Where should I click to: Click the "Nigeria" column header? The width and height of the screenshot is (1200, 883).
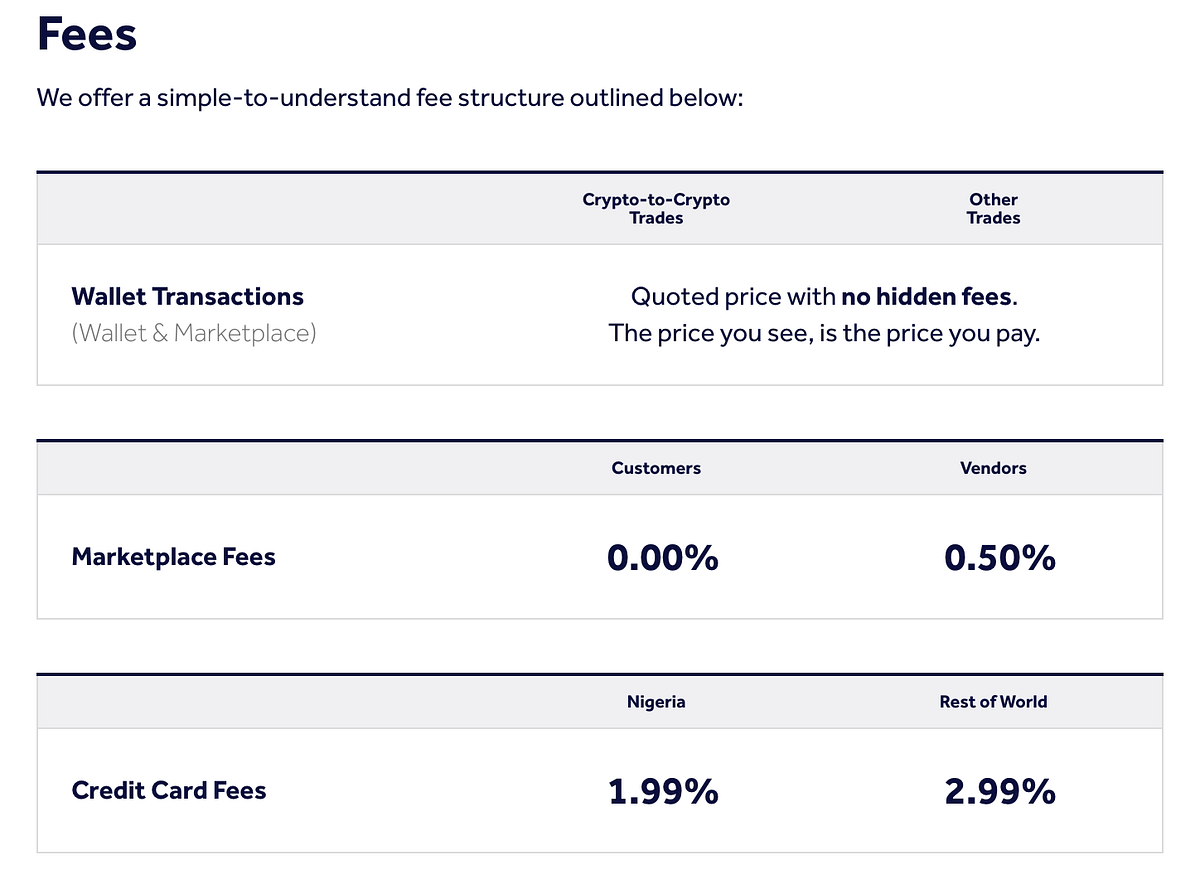coord(656,702)
